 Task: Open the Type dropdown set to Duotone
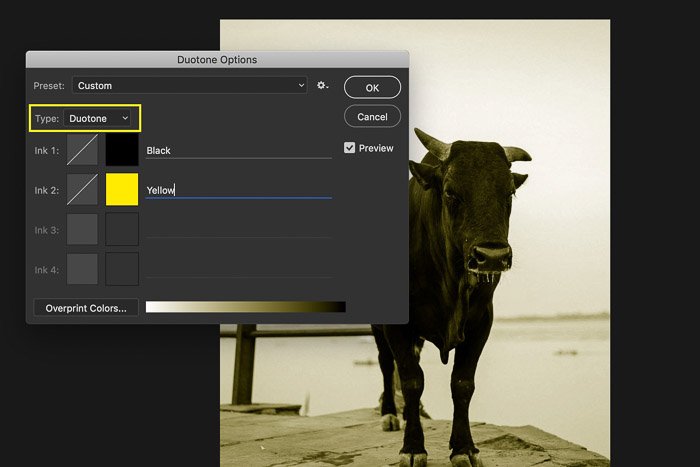(99, 119)
